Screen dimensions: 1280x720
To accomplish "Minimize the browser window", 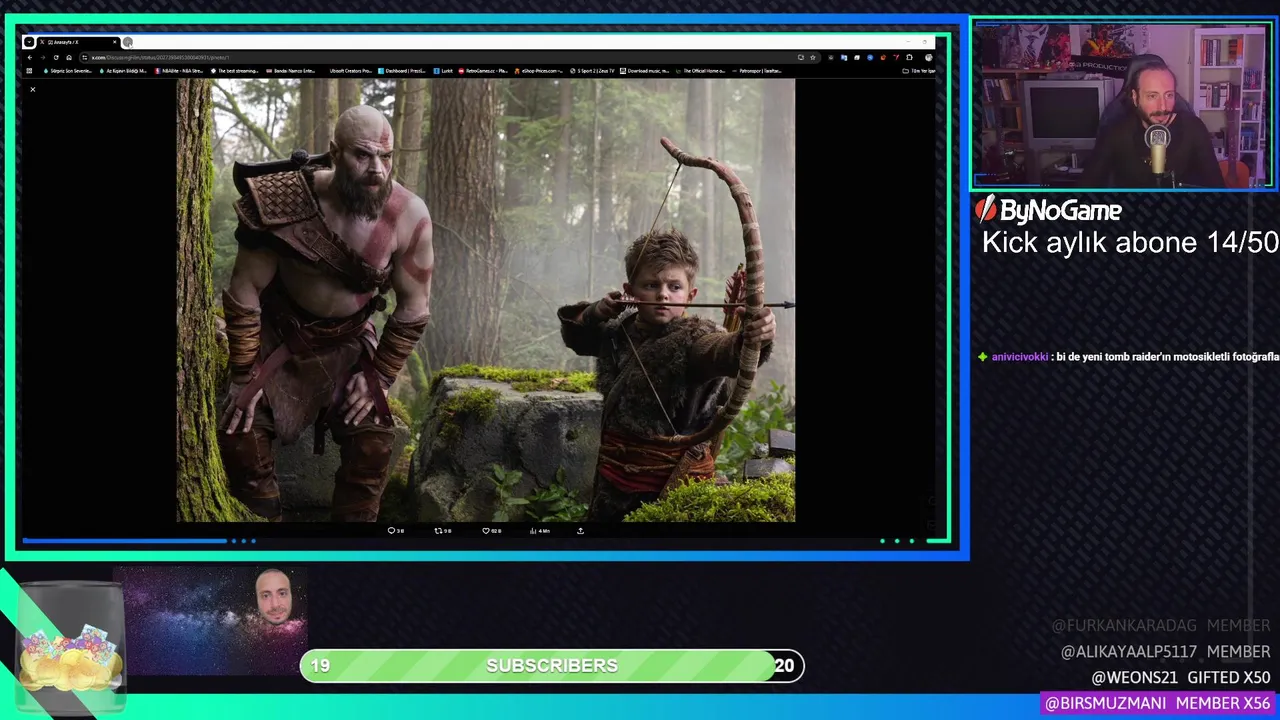I will coord(908,42).
